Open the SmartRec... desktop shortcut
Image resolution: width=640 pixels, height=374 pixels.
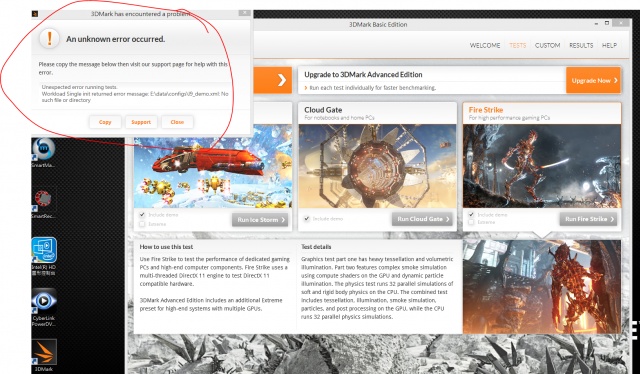click(x=43, y=204)
